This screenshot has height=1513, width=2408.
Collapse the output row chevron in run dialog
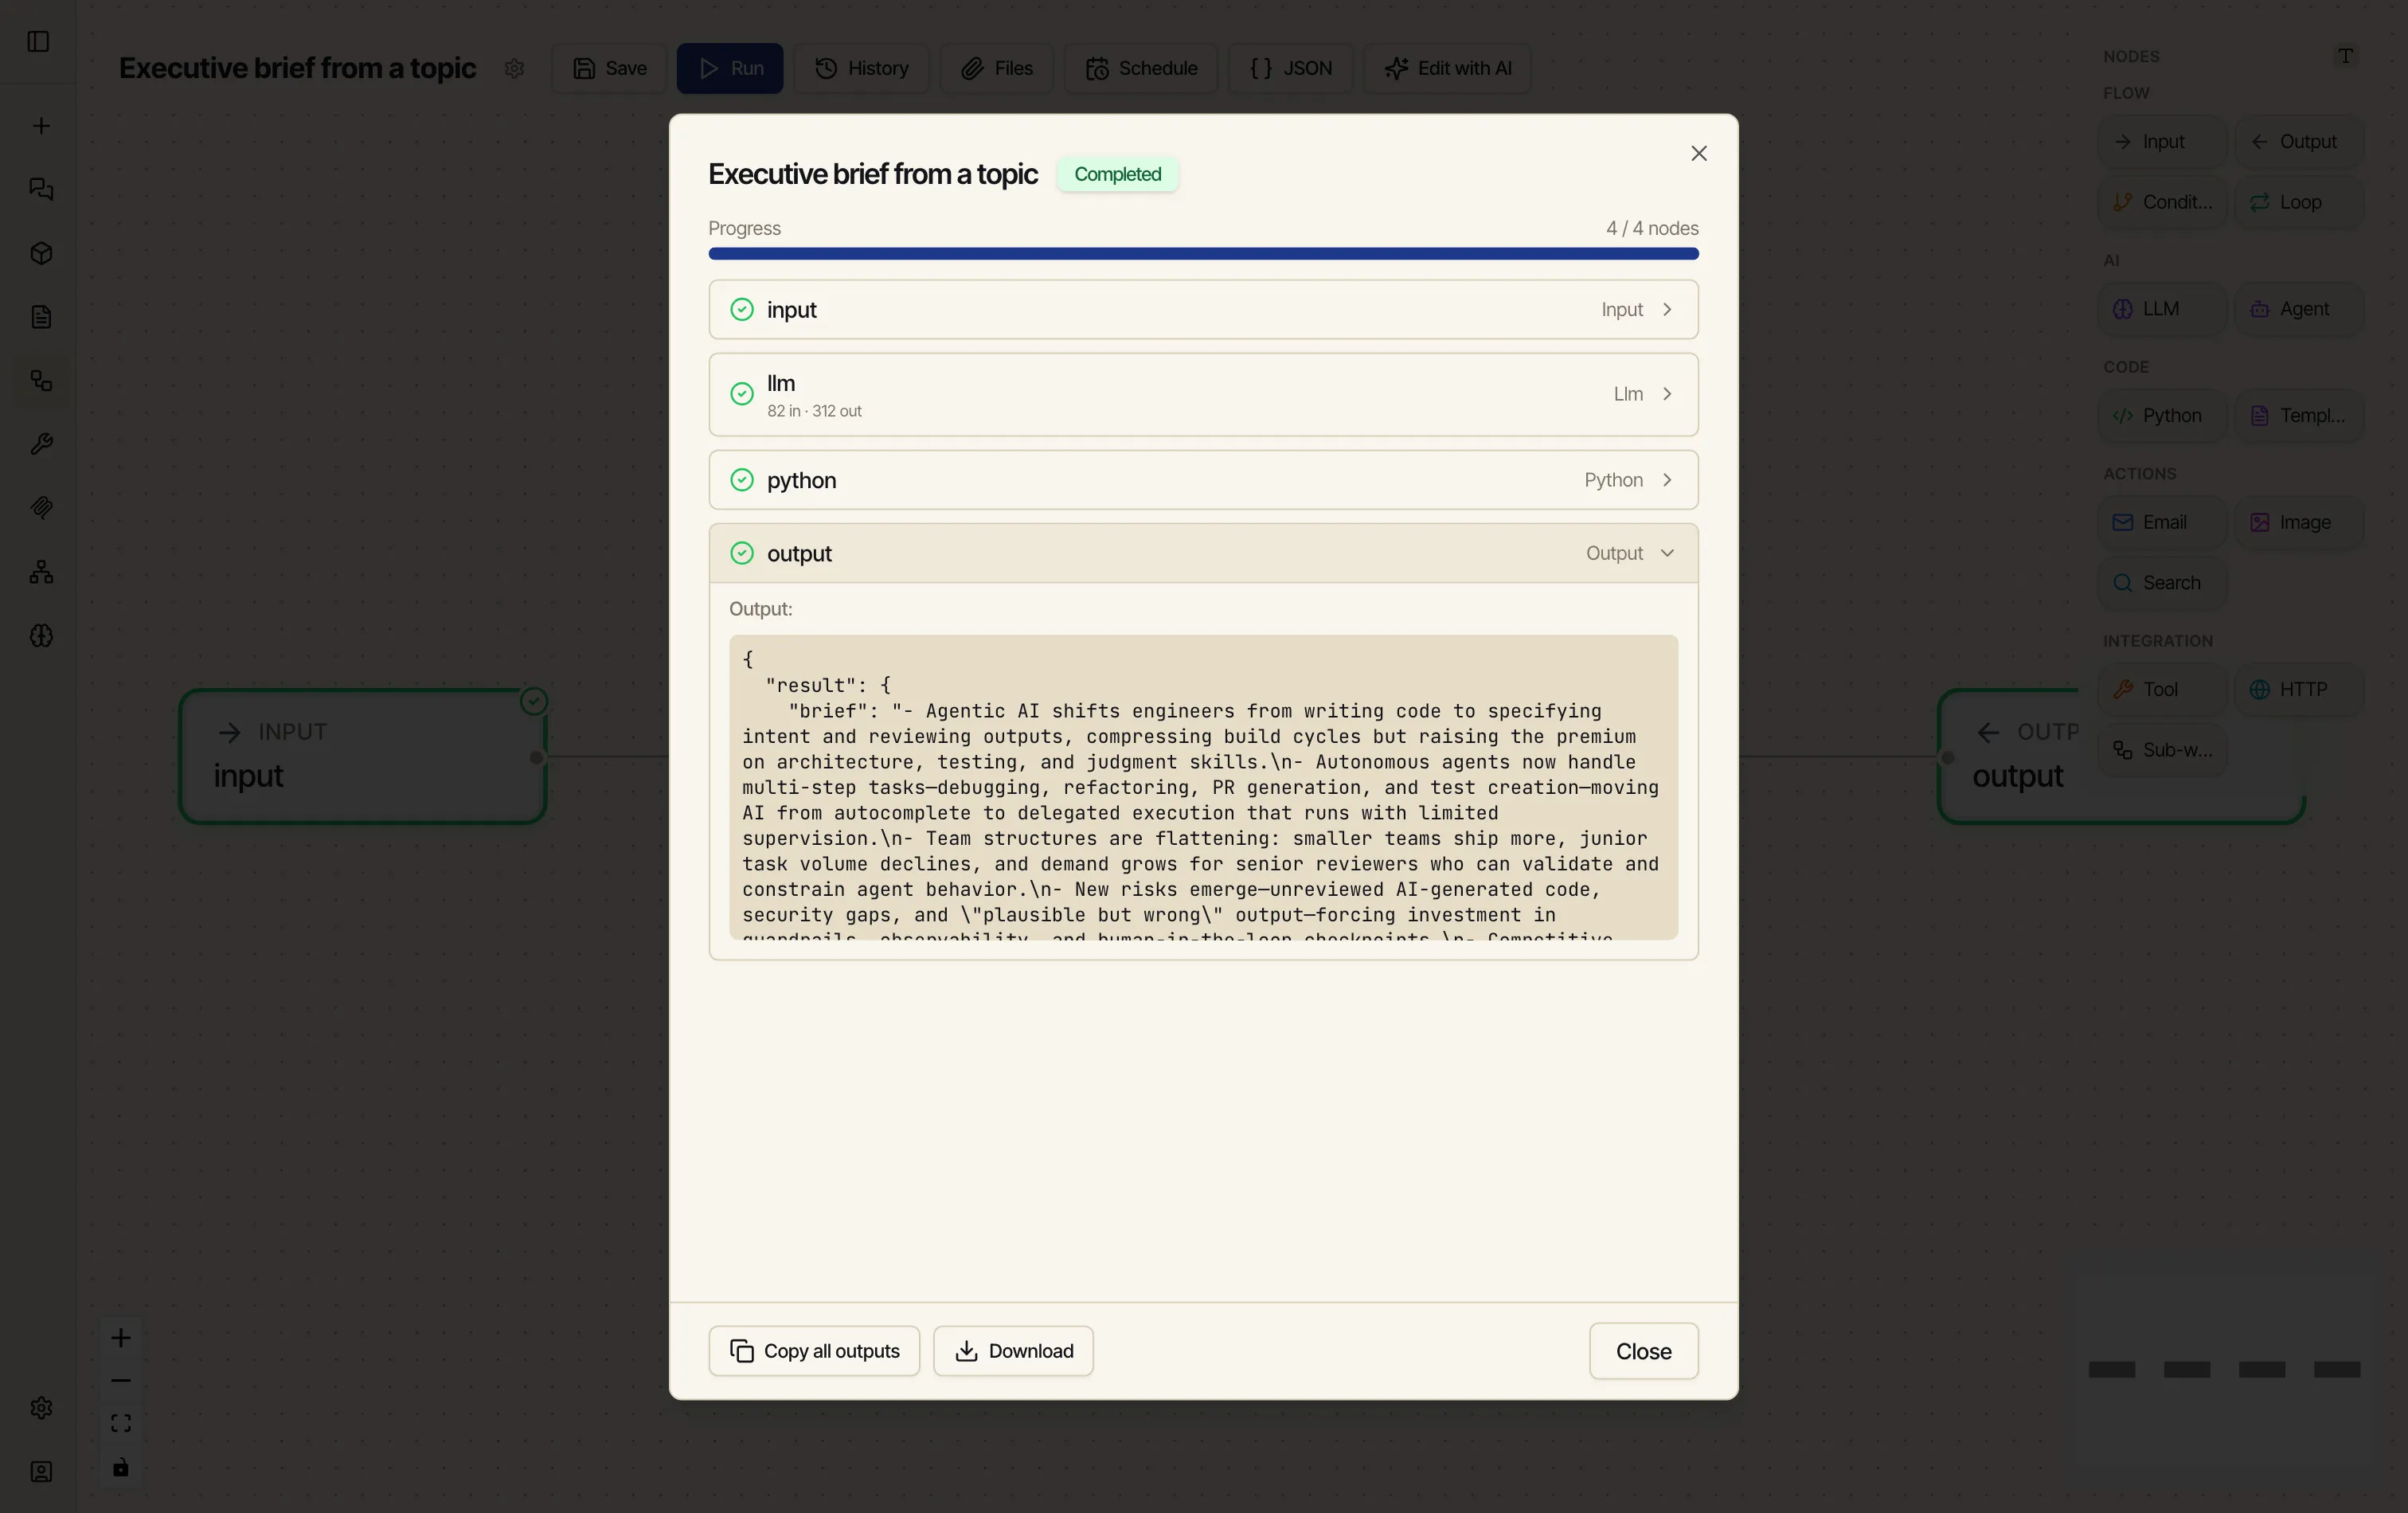click(x=1667, y=553)
